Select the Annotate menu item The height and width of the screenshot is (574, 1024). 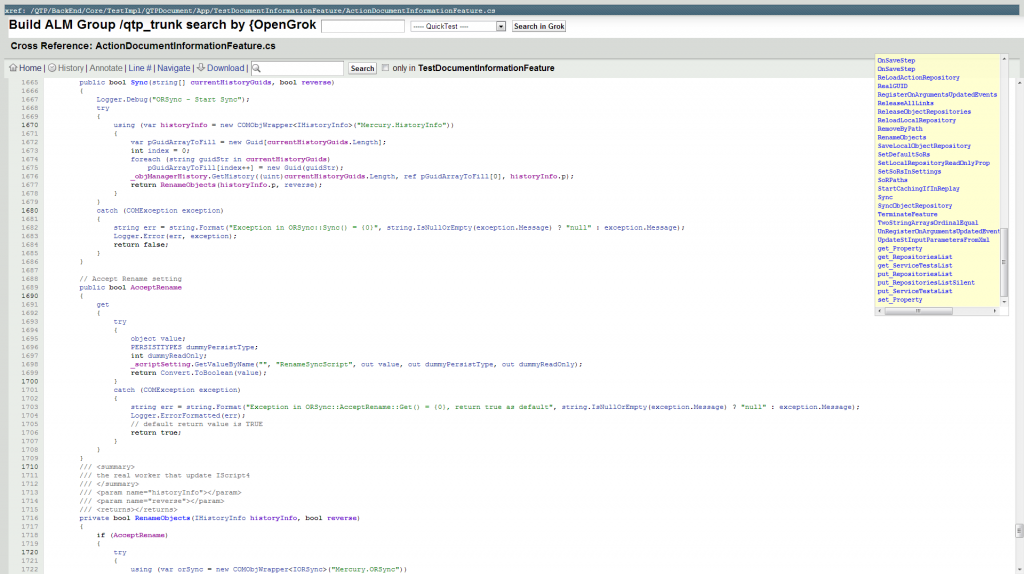[106, 68]
